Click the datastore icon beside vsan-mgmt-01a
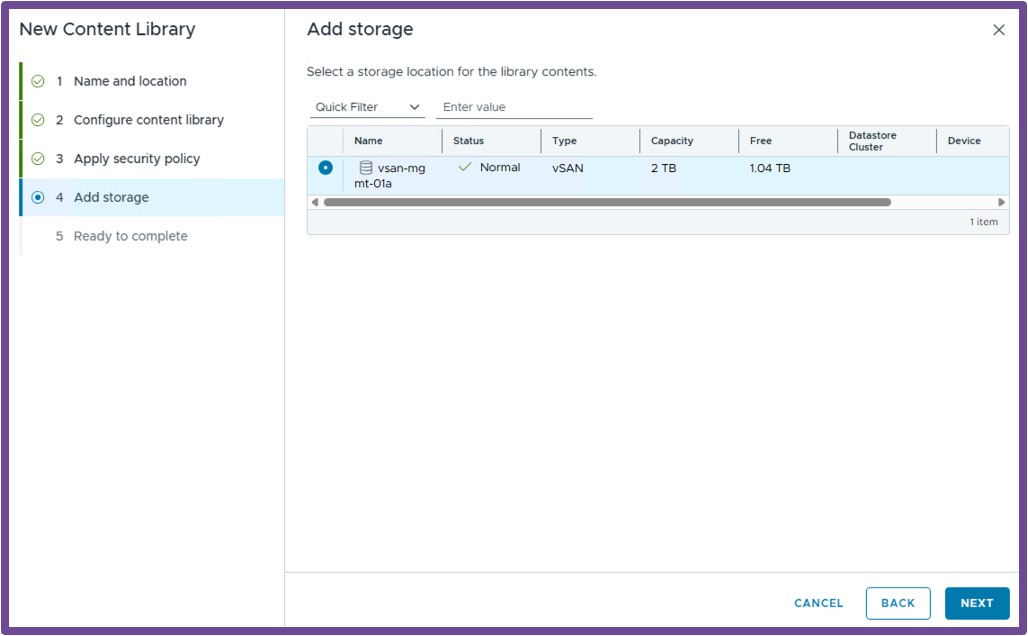This screenshot has width=1028, height=636. (x=366, y=168)
